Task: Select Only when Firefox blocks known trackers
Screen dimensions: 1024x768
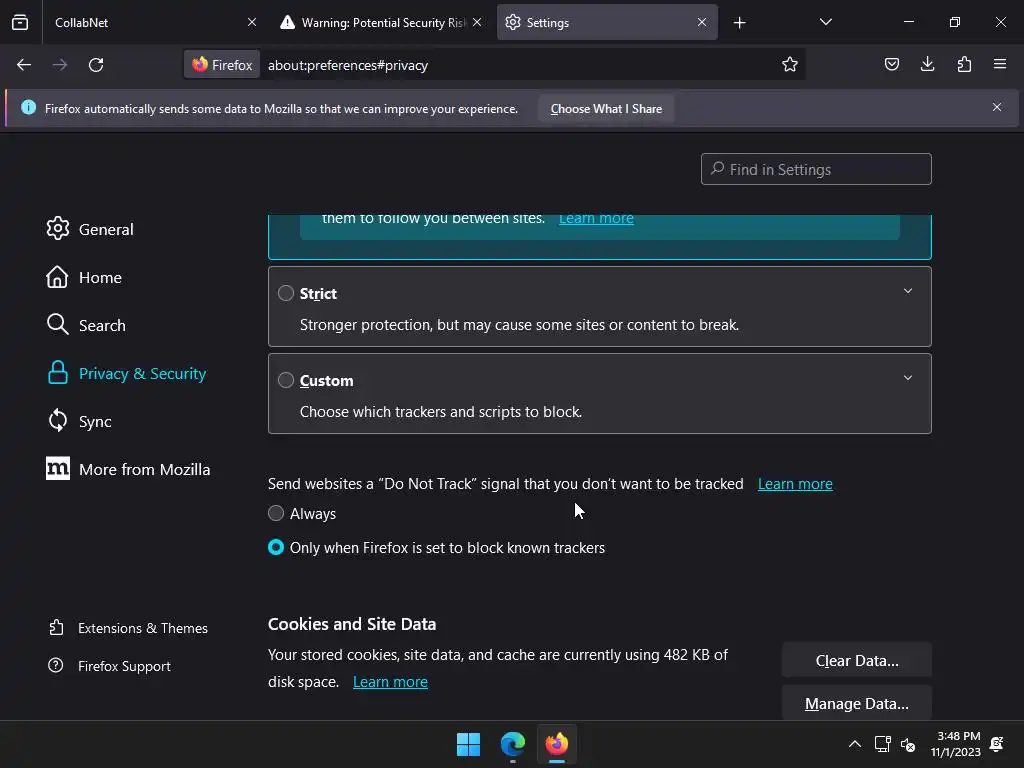Action: click(x=276, y=547)
